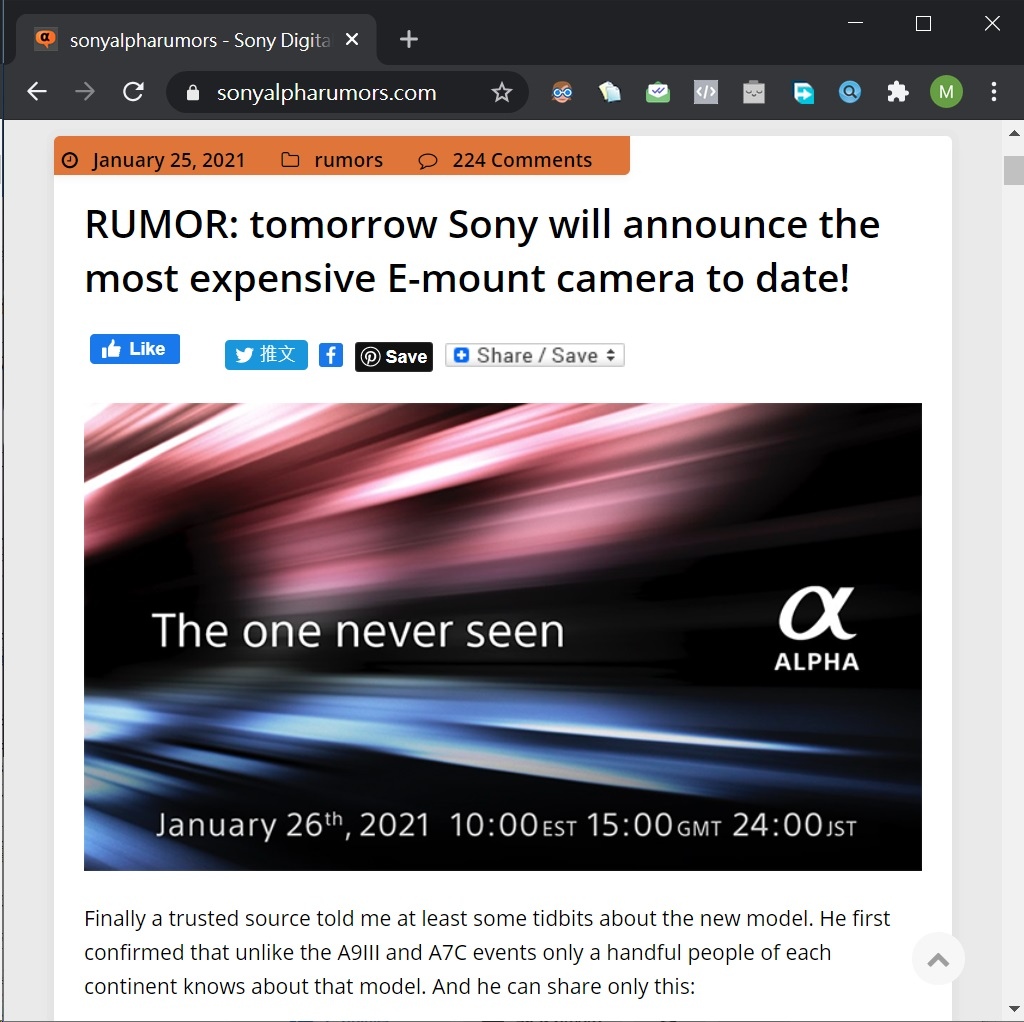Open the Chrome three-dot menu
The width and height of the screenshot is (1024, 1022).
[x=993, y=92]
